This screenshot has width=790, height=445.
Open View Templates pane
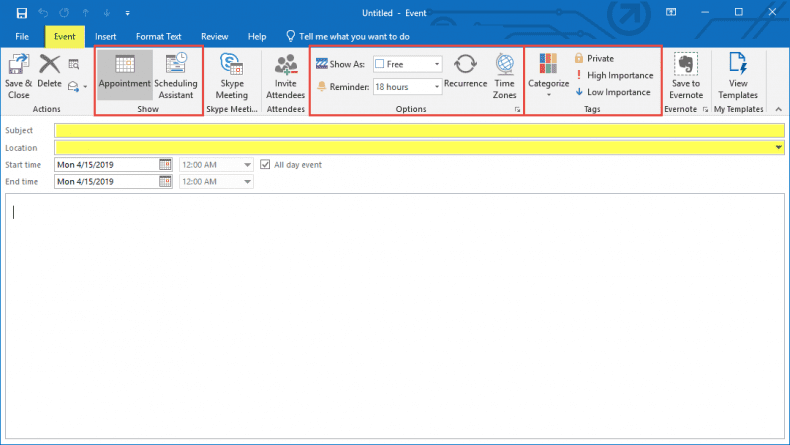[738, 75]
